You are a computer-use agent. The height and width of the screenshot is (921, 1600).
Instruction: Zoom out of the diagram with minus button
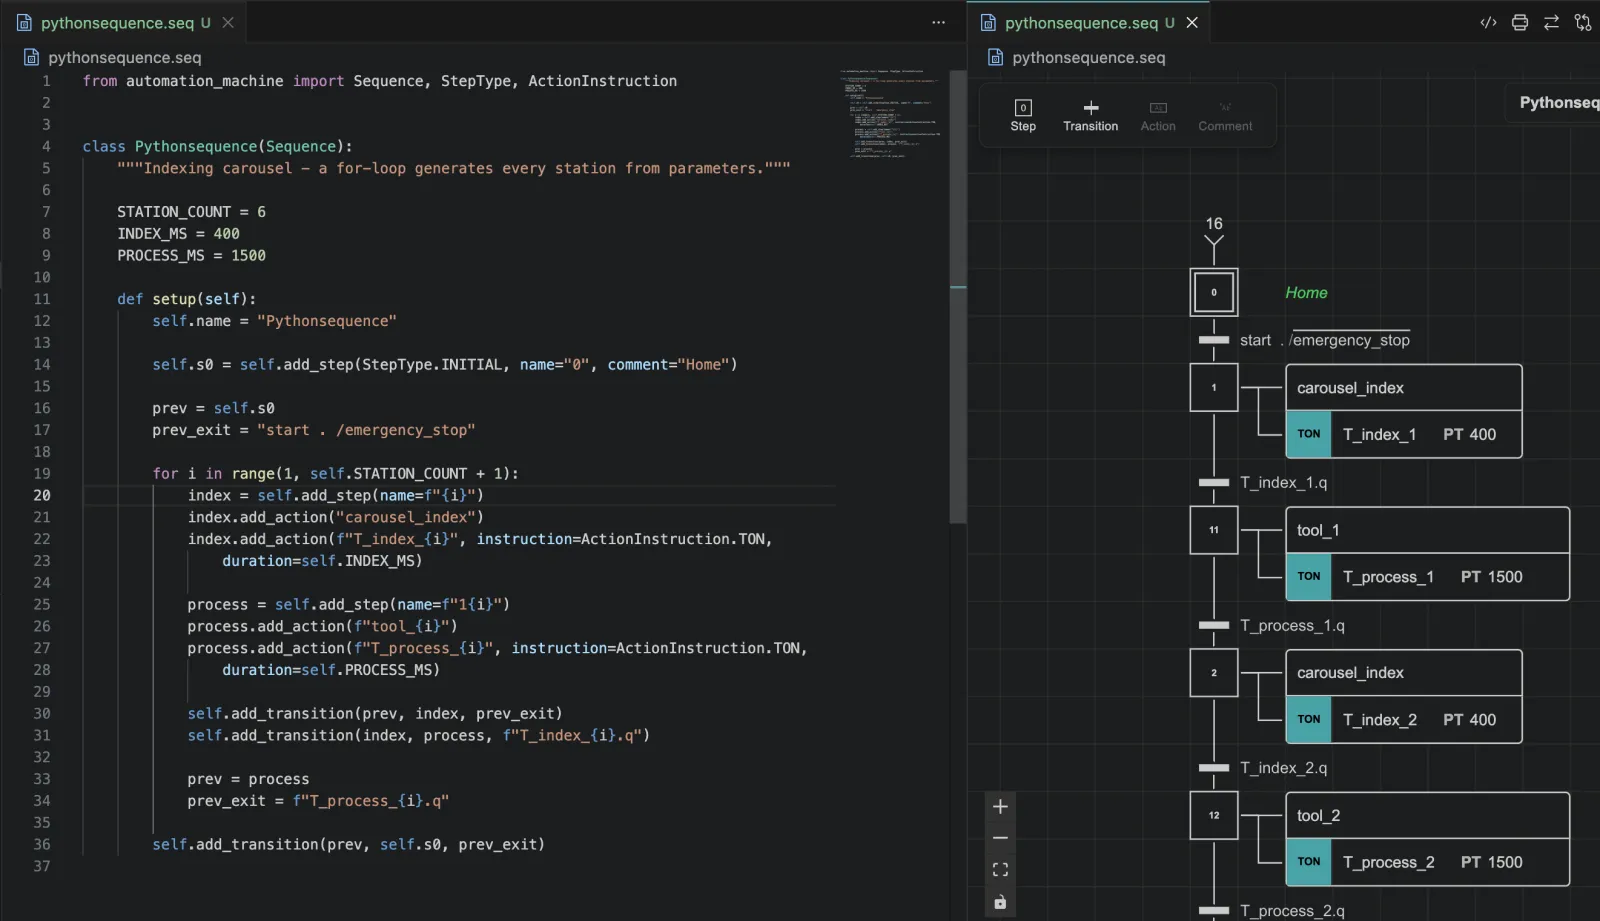tap(1000, 838)
